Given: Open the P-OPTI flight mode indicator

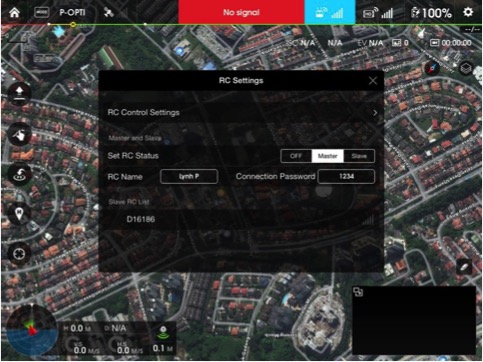Looking at the screenshot, I should coord(72,13).
